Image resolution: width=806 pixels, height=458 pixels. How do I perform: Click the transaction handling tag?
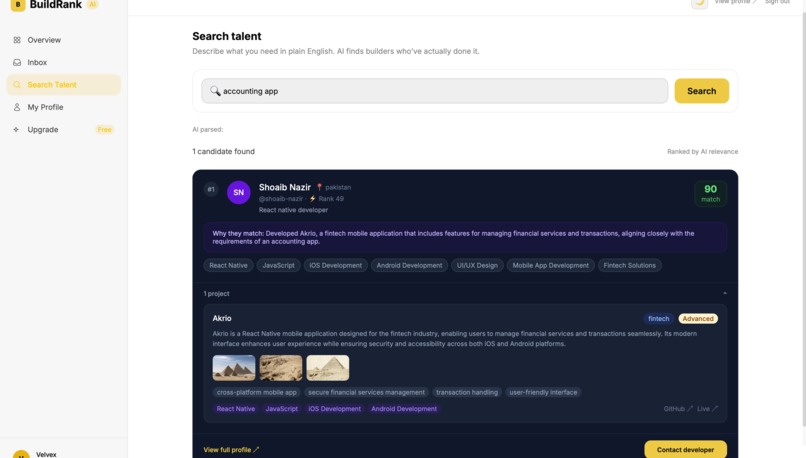coord(467,392)
